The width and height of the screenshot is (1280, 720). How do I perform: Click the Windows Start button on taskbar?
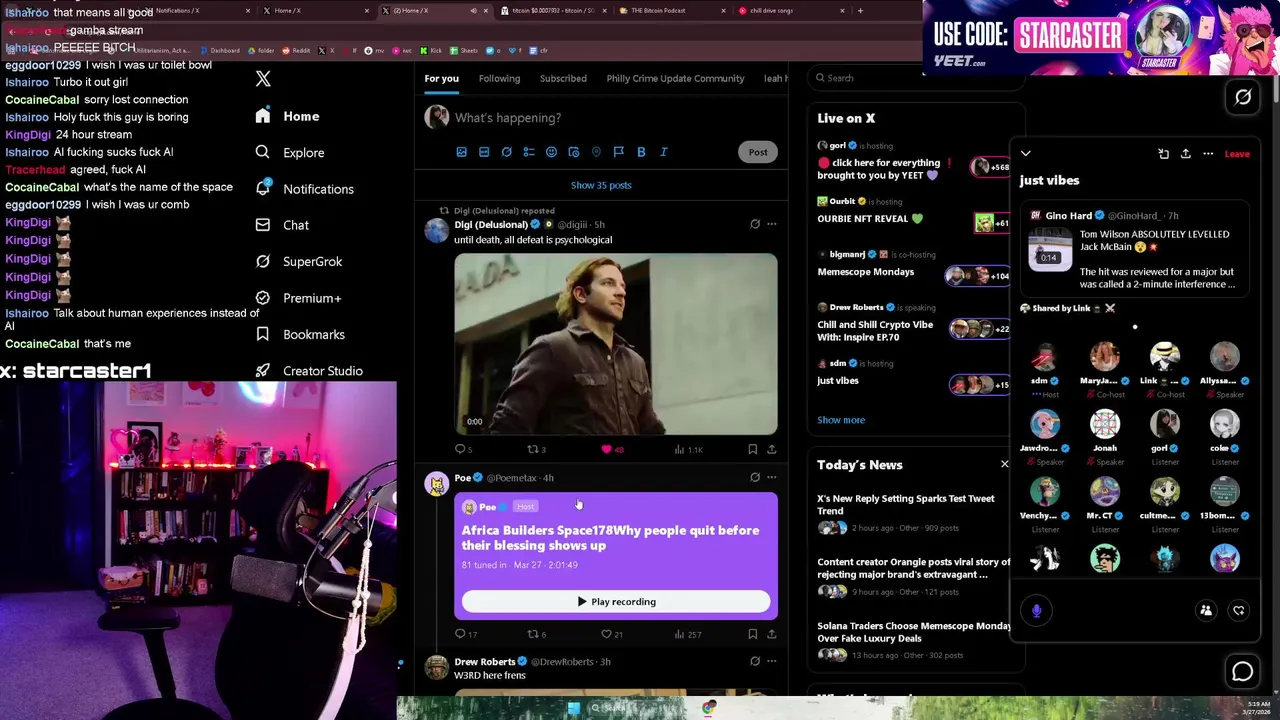coord(574,708)
